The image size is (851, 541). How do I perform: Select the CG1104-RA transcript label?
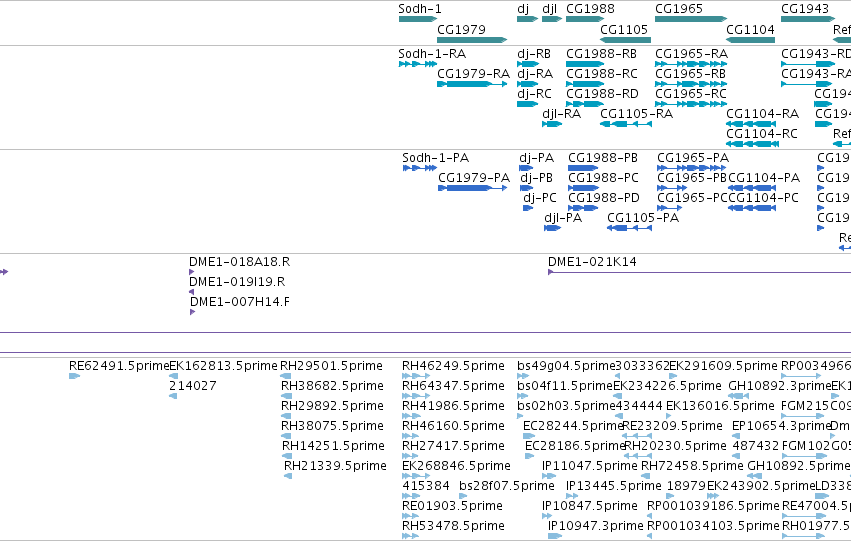click(x=763, y=114)
